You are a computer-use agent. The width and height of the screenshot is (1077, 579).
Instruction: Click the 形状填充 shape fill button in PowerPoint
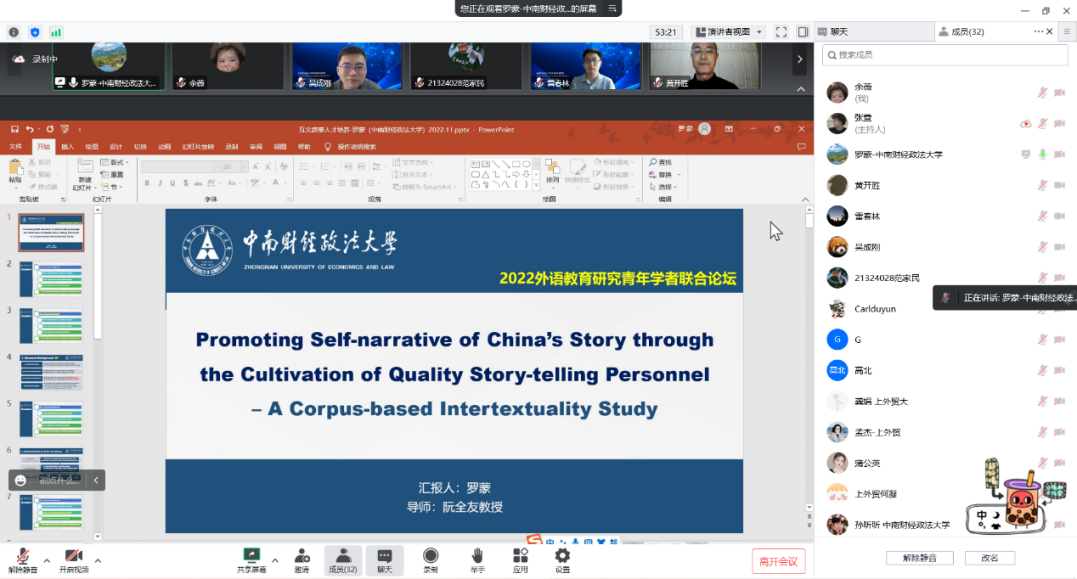[612, 162]
